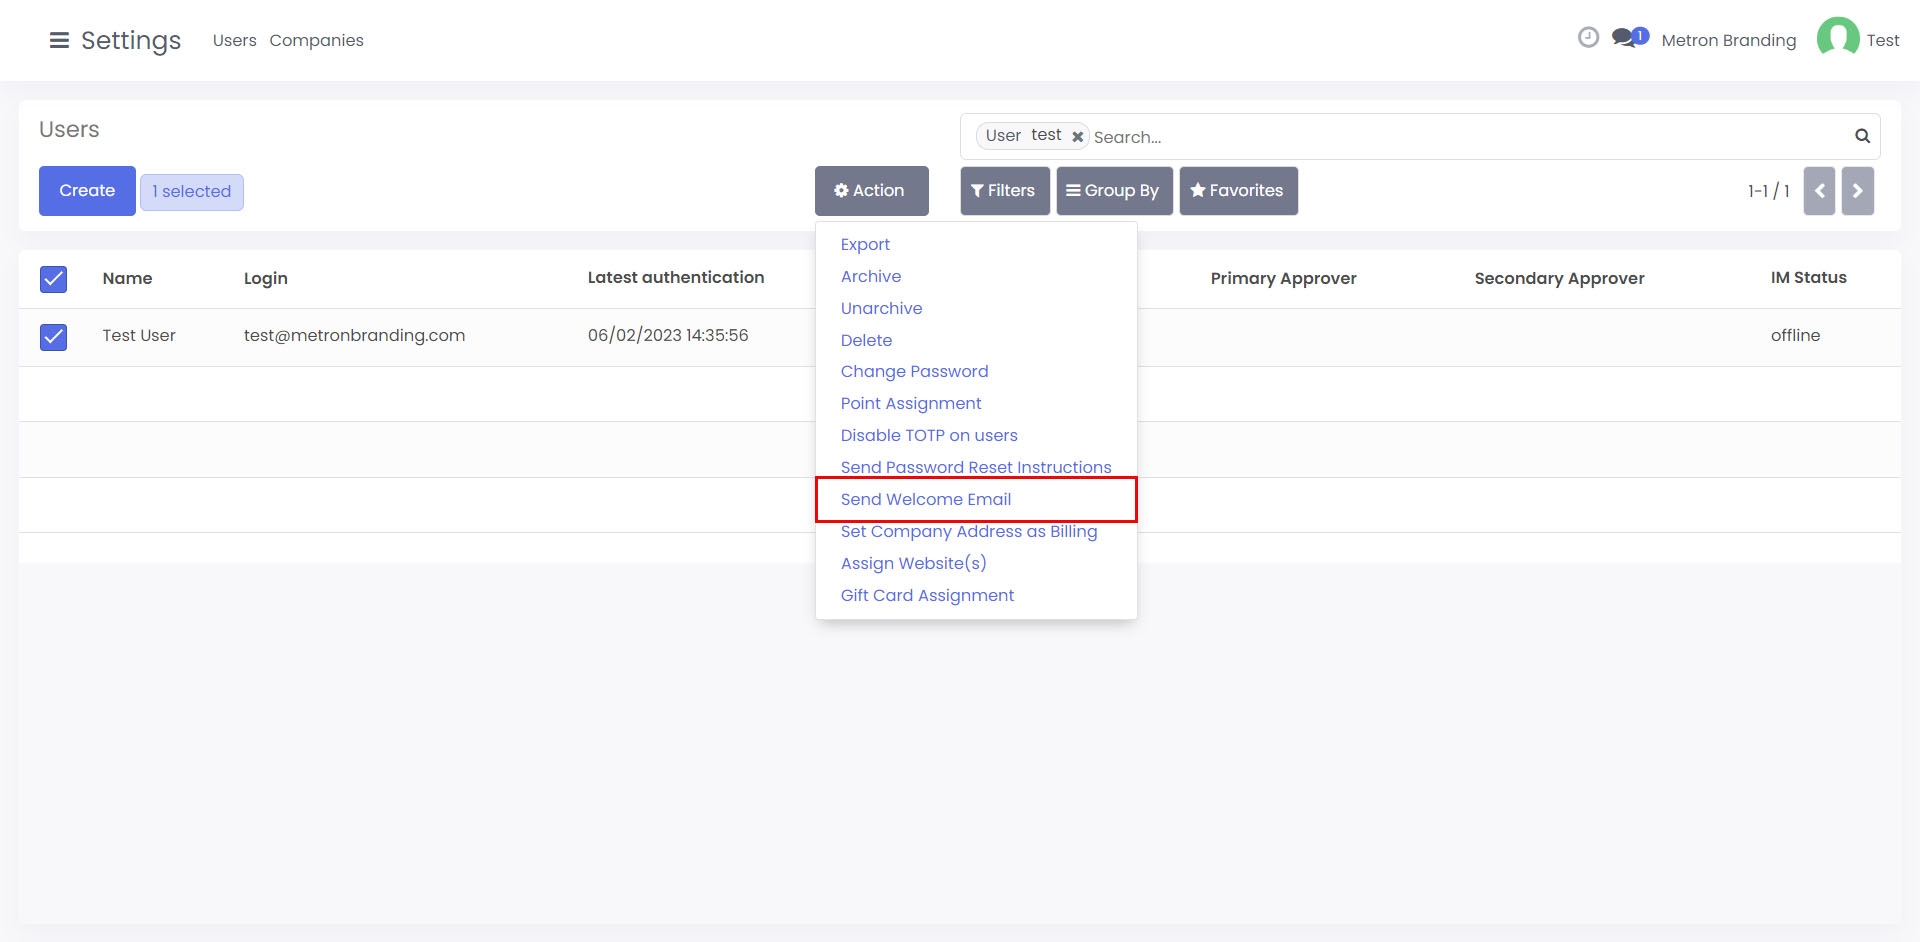The image size is (1920, 942).
Task: Sort by the Login column header
Action: 265,278
